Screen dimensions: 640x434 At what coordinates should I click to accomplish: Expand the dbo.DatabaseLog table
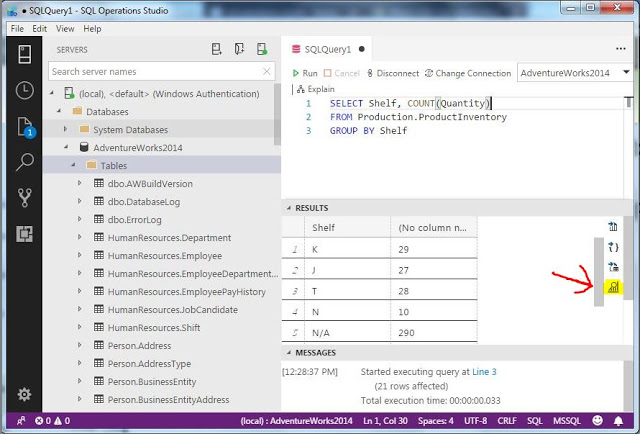[x=80, y=201]
